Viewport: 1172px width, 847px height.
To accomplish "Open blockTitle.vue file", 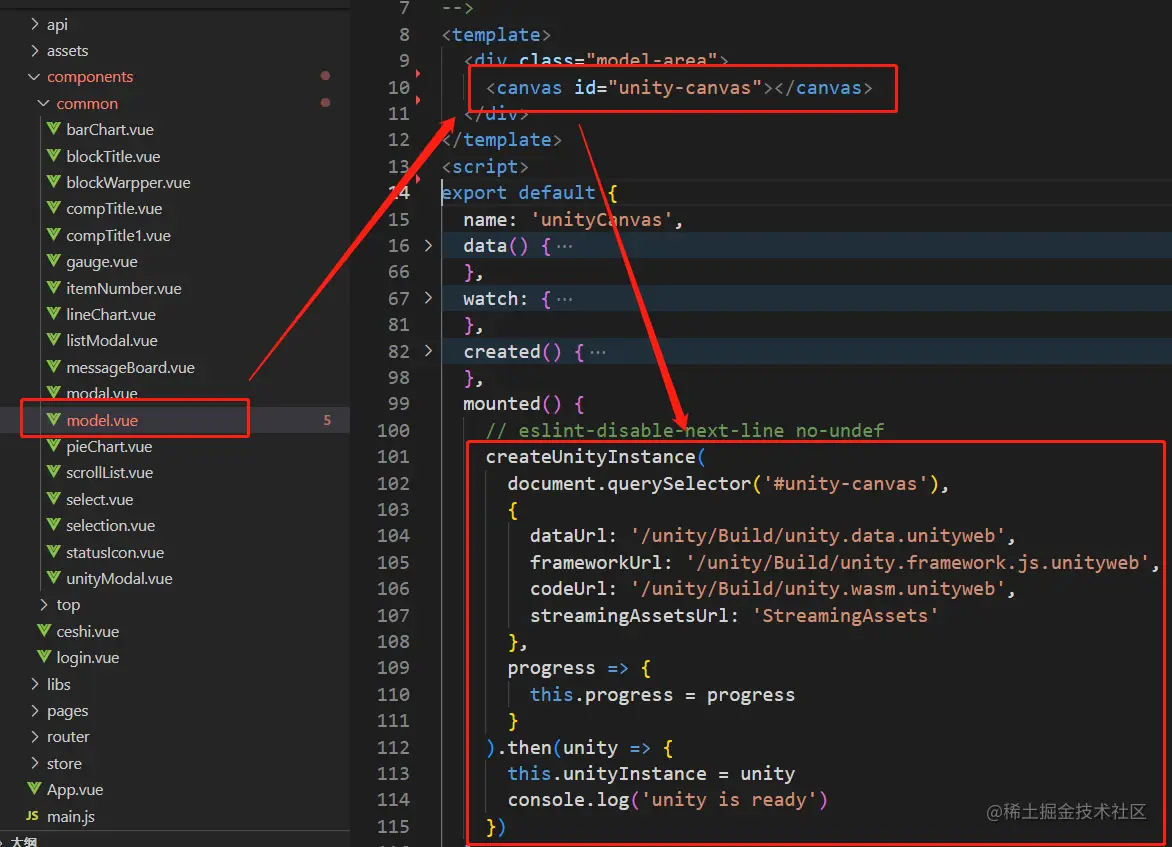I will [x=113, y=156].
